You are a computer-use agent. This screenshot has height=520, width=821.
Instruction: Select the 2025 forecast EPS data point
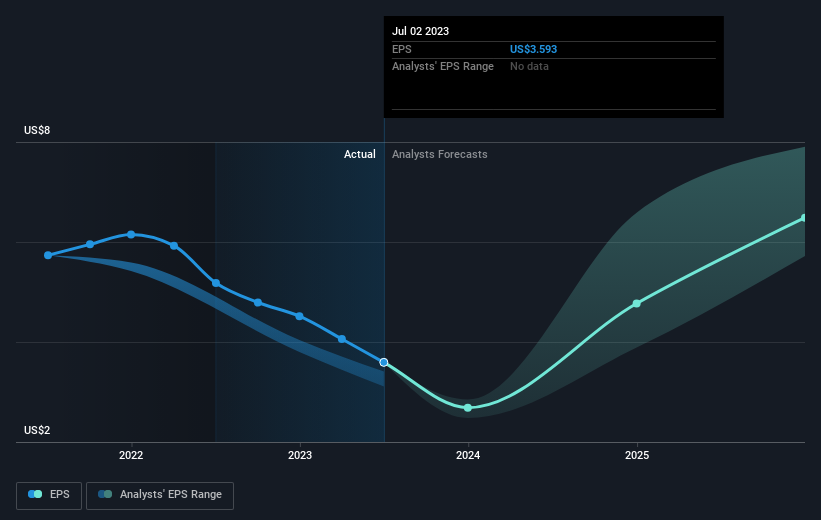(637, 304)
